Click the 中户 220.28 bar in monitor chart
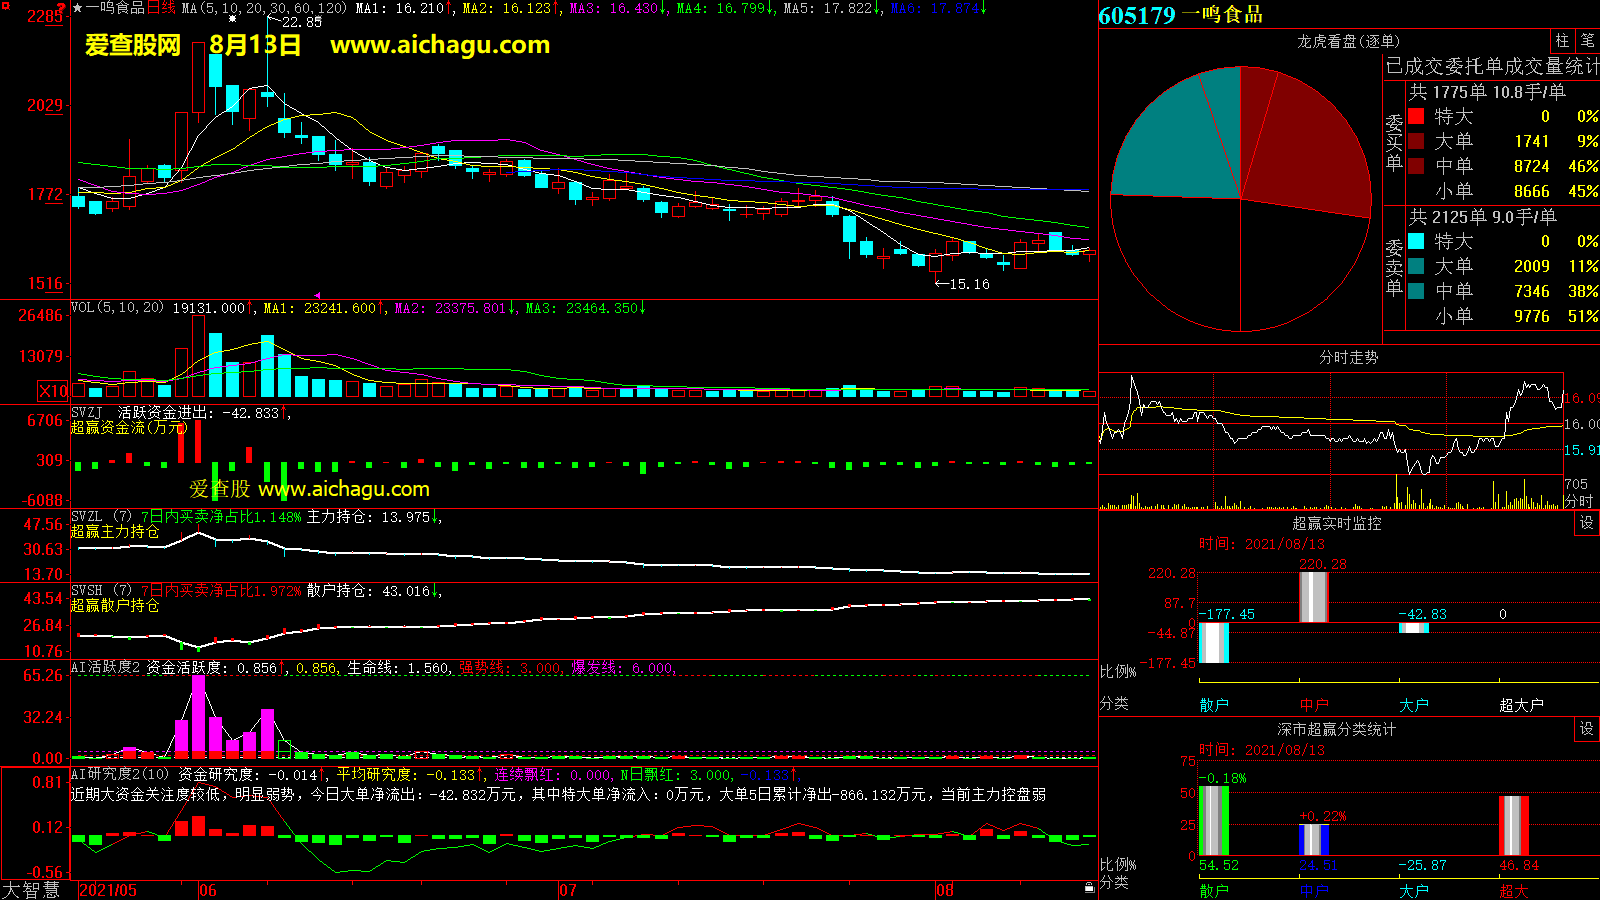This screenshot has height=900, width=1600. coord(1313,597)
